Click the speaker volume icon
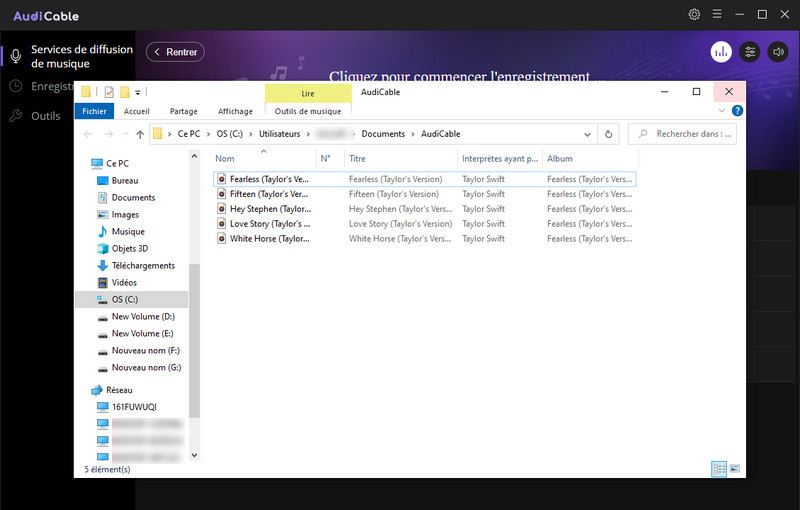 (777, 52)
